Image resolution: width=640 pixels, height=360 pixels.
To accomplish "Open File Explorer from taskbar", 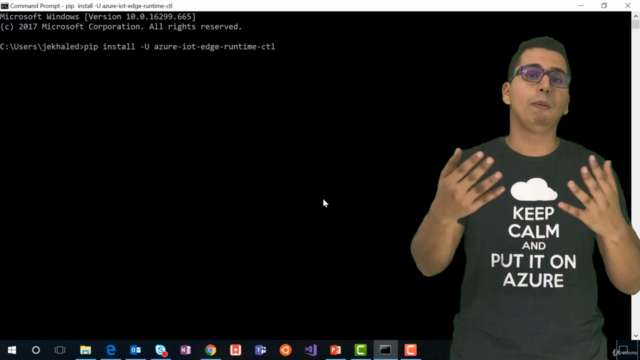I will click(85, 350).
